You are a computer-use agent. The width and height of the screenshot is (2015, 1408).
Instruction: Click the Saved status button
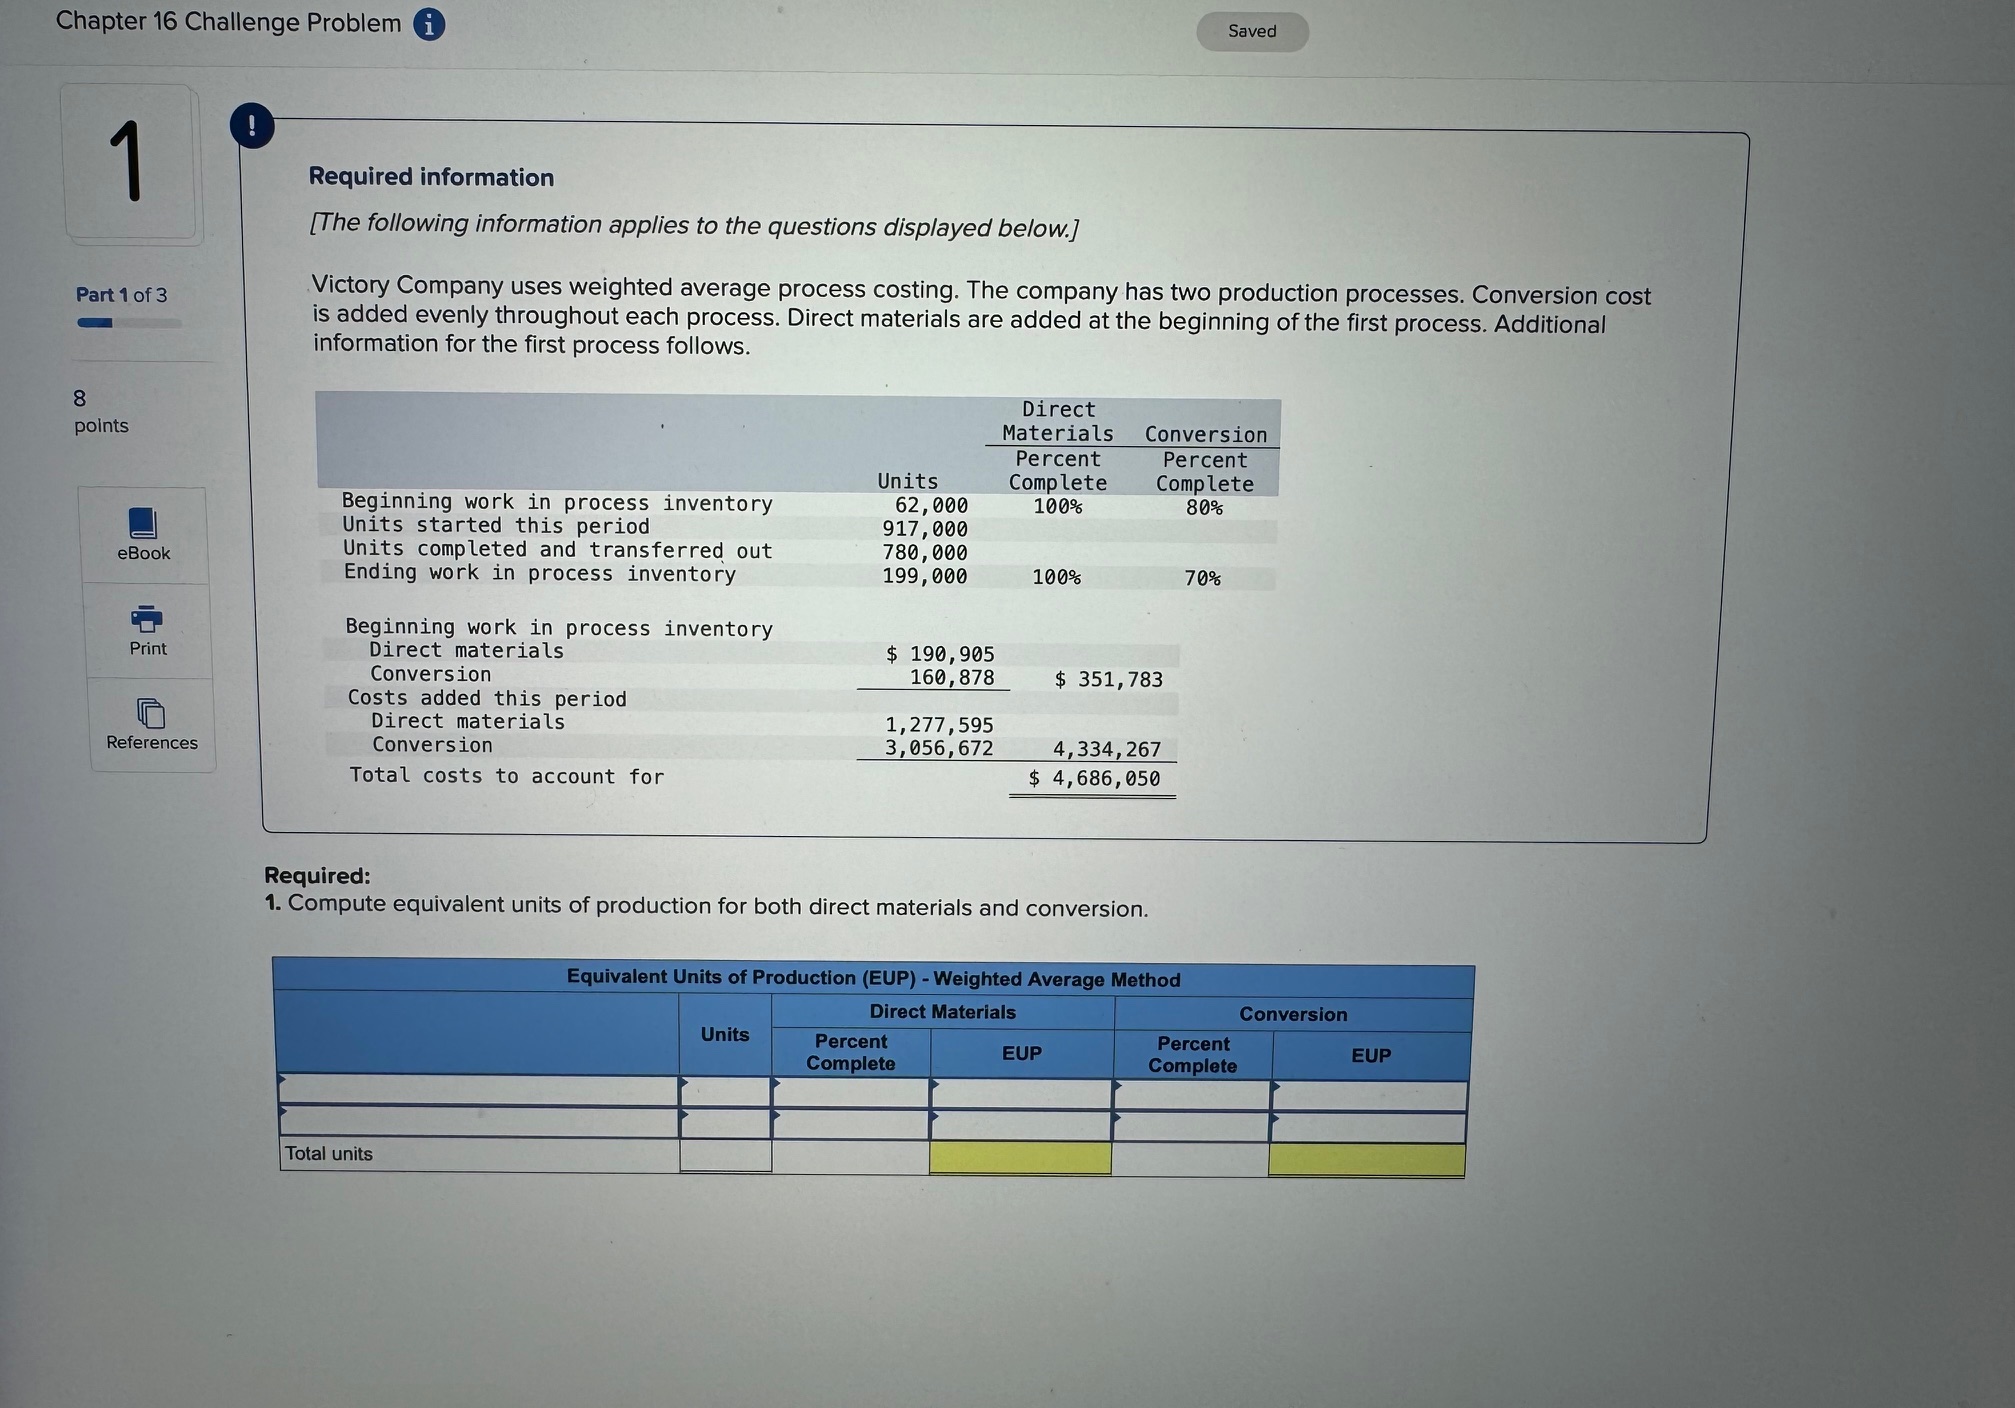point(1251,31)
